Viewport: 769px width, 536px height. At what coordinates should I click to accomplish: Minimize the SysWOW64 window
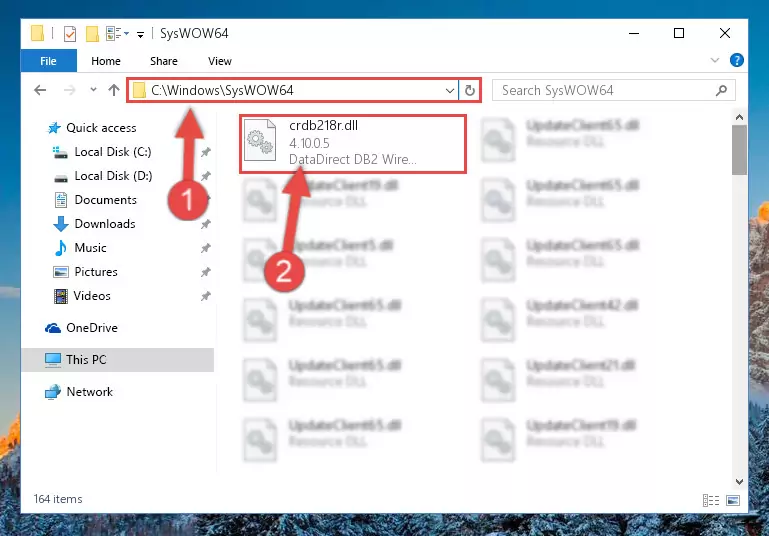click(634, 33)
